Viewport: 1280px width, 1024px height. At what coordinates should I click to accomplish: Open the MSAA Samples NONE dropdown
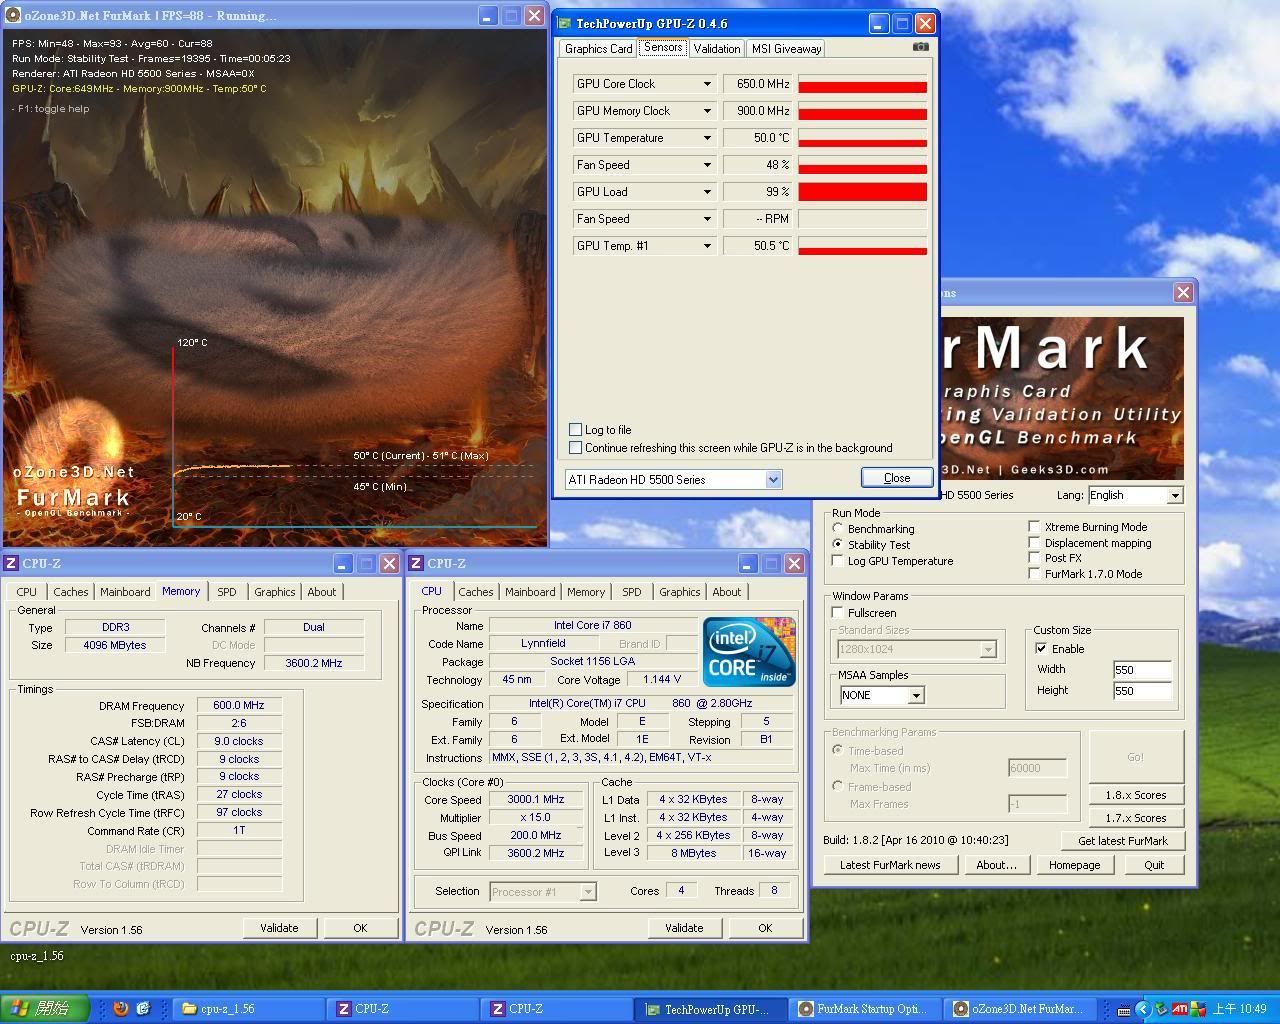pyautogui.click(x=881, y=695)
